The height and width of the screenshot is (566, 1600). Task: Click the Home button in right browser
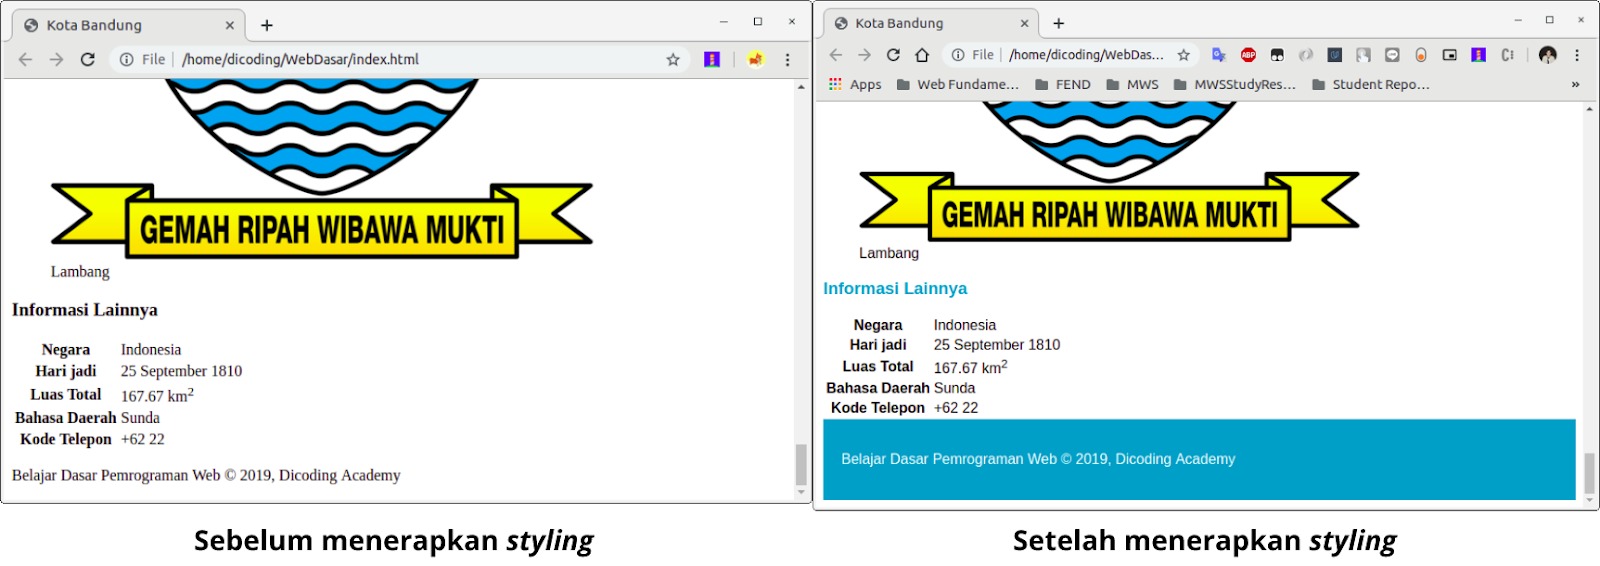pyautogui.click(x=922, y=55)
